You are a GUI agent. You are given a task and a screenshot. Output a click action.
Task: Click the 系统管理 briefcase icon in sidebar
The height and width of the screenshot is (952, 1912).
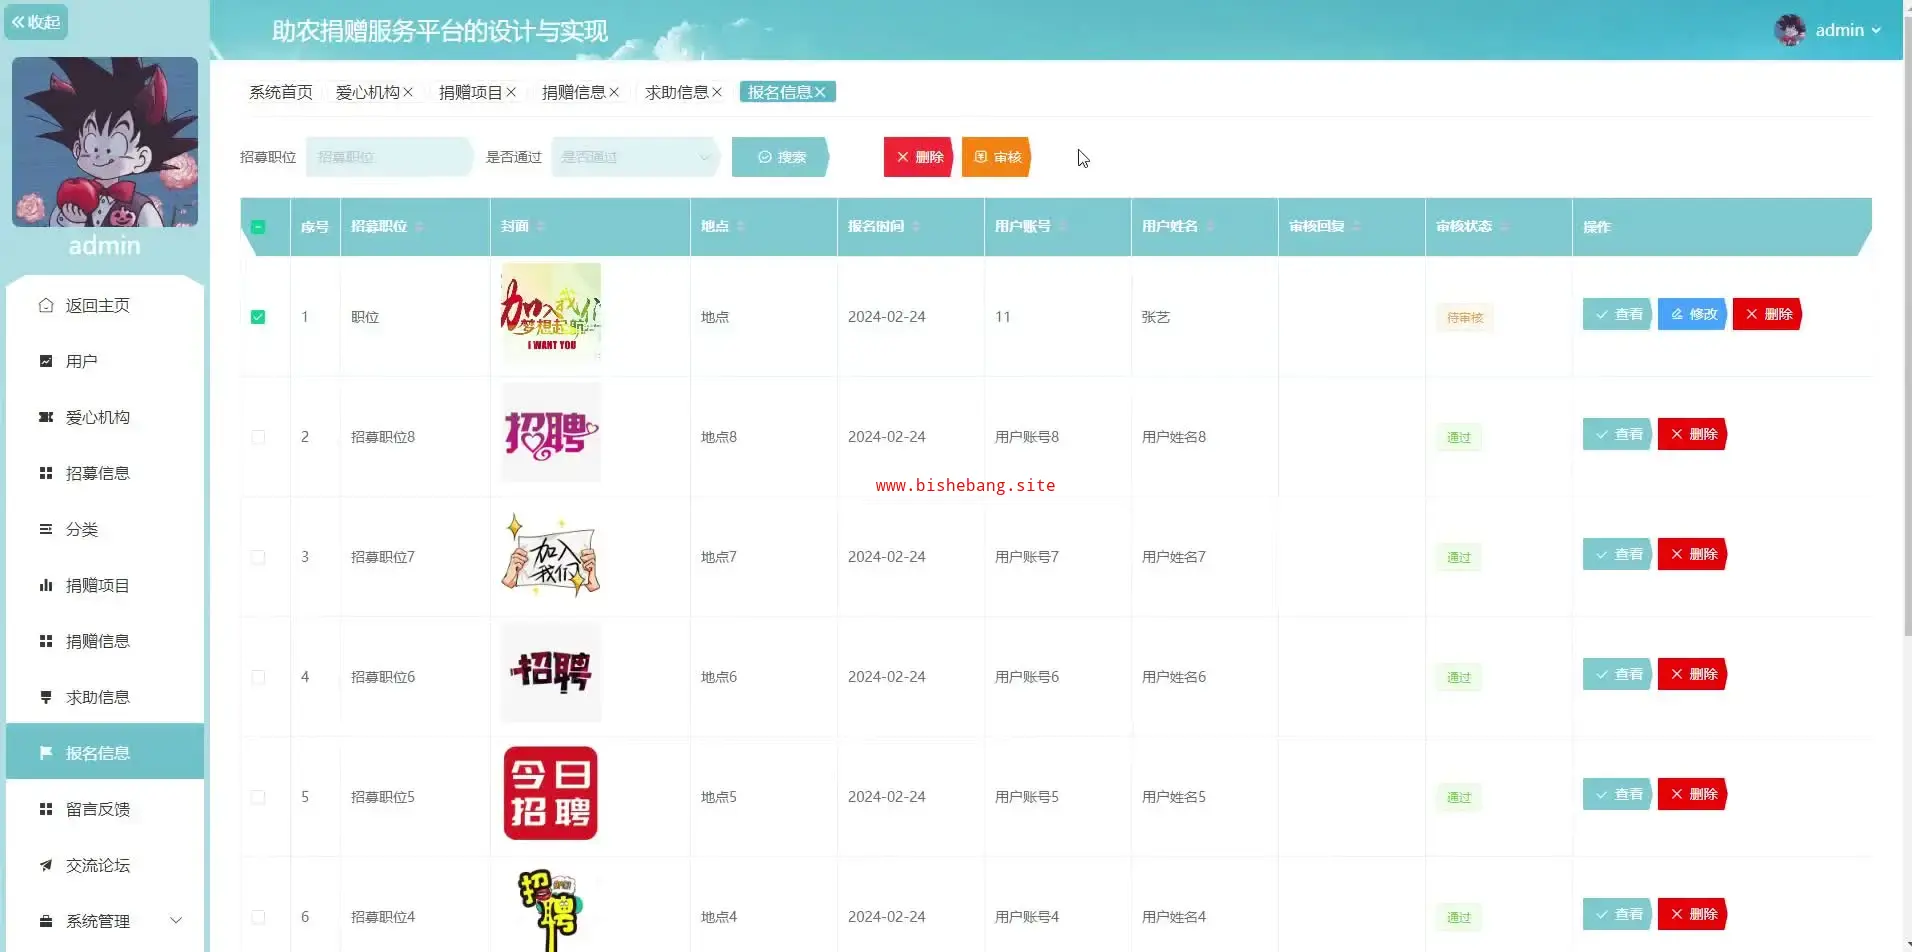coord(46,921)
